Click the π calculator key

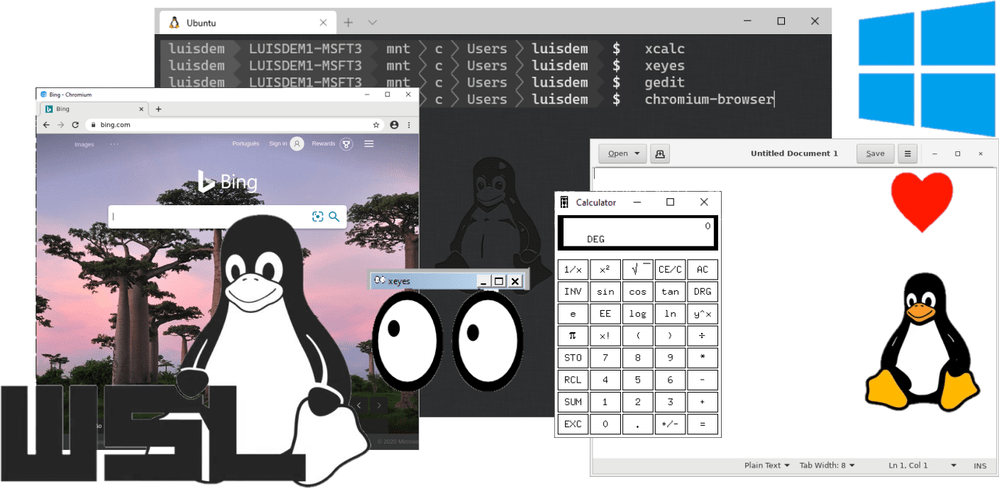(573, 336)
